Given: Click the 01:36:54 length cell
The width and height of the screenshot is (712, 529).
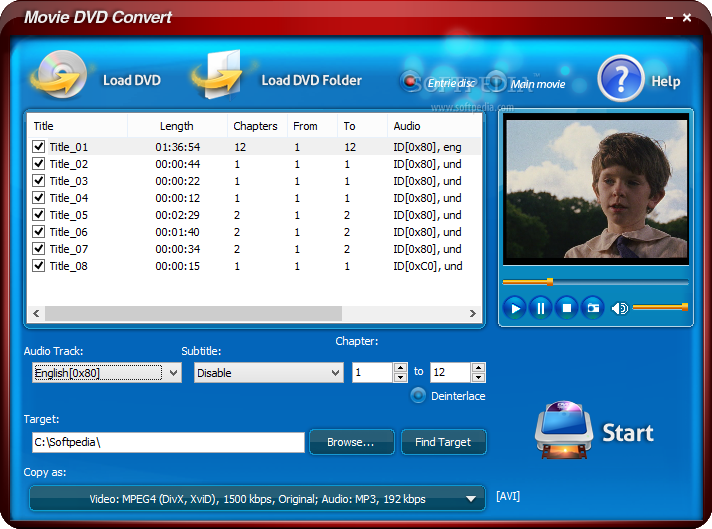Looking at the screenshot, I should pyautogui.click(x=178, y=147).
